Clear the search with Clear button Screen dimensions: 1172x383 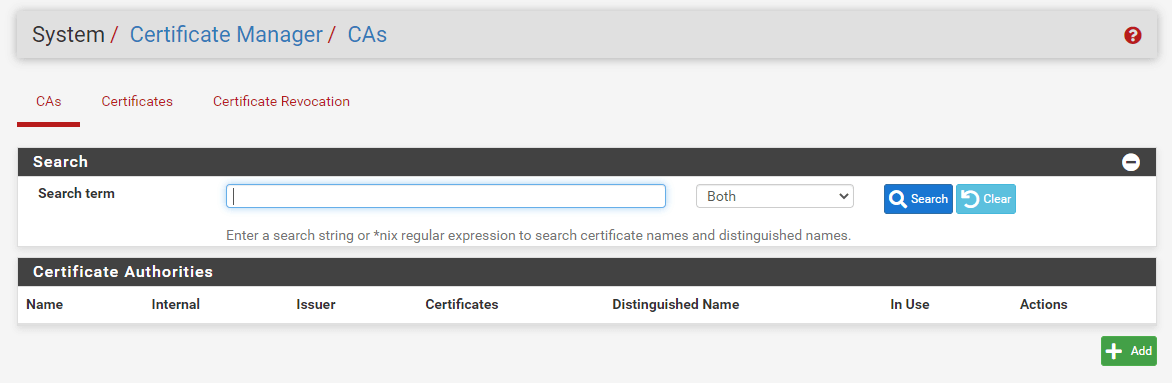(986, 199)
